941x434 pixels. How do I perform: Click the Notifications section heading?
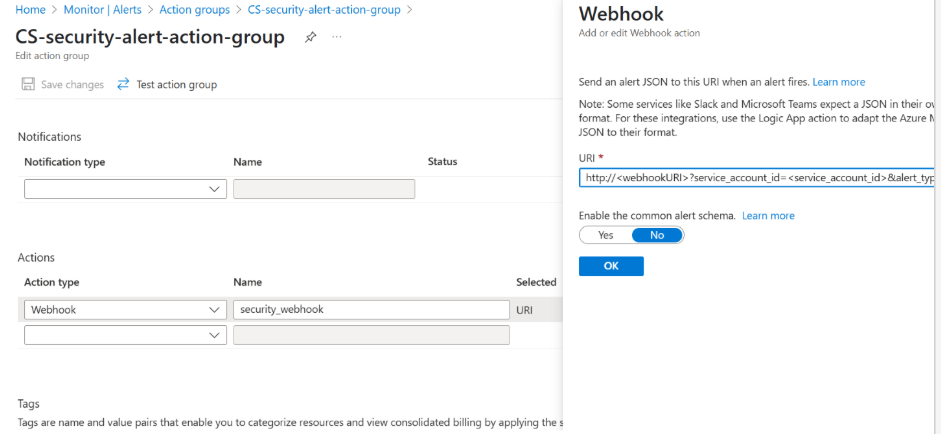[x=49, y=137]
